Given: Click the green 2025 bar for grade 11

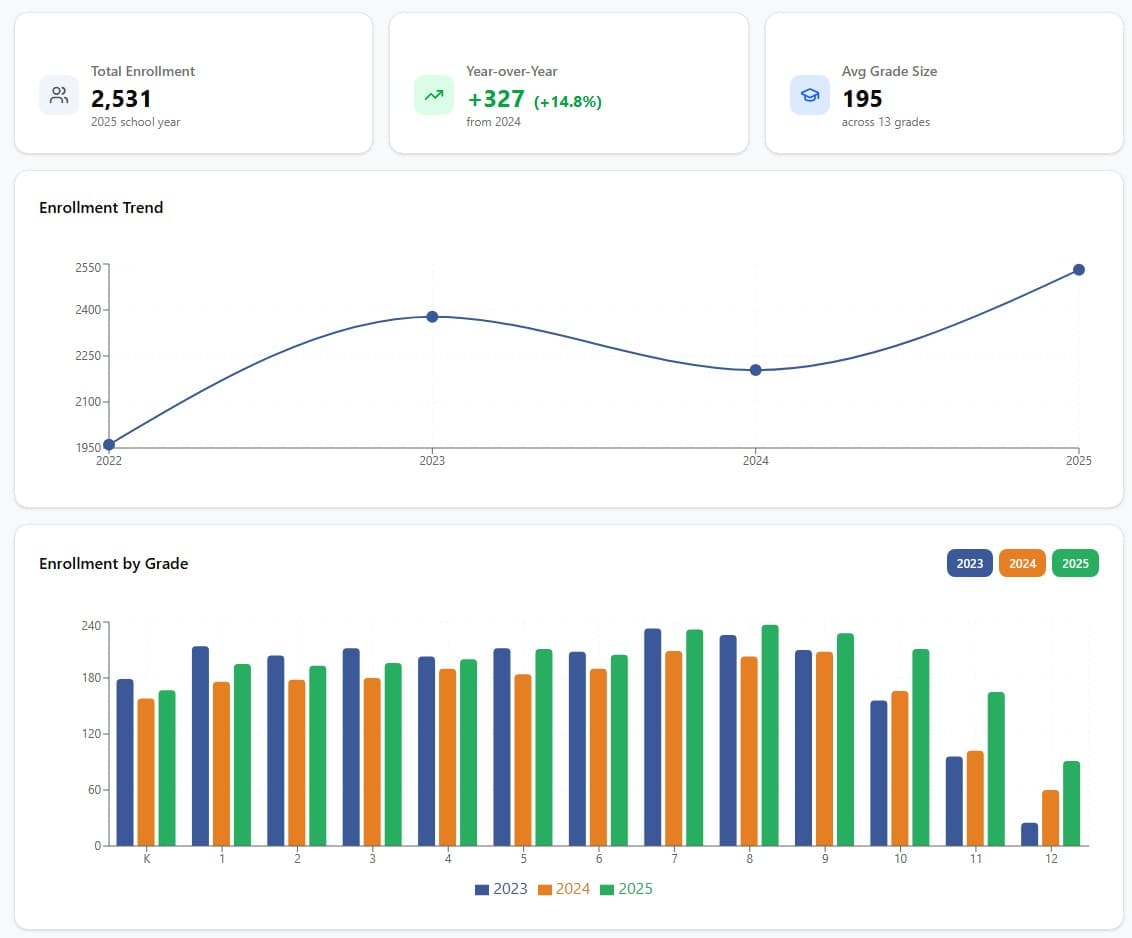Looking at the screenshot, I should click(996, 769).
